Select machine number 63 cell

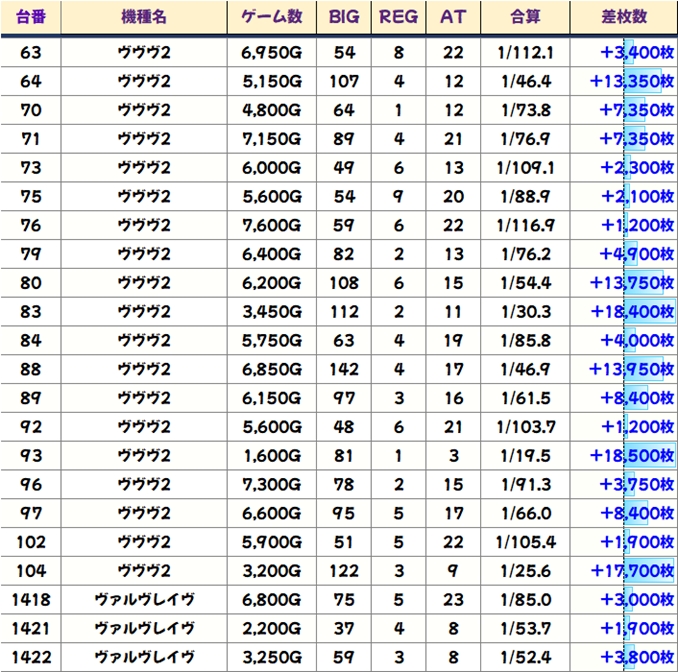(x=31, y=52)
